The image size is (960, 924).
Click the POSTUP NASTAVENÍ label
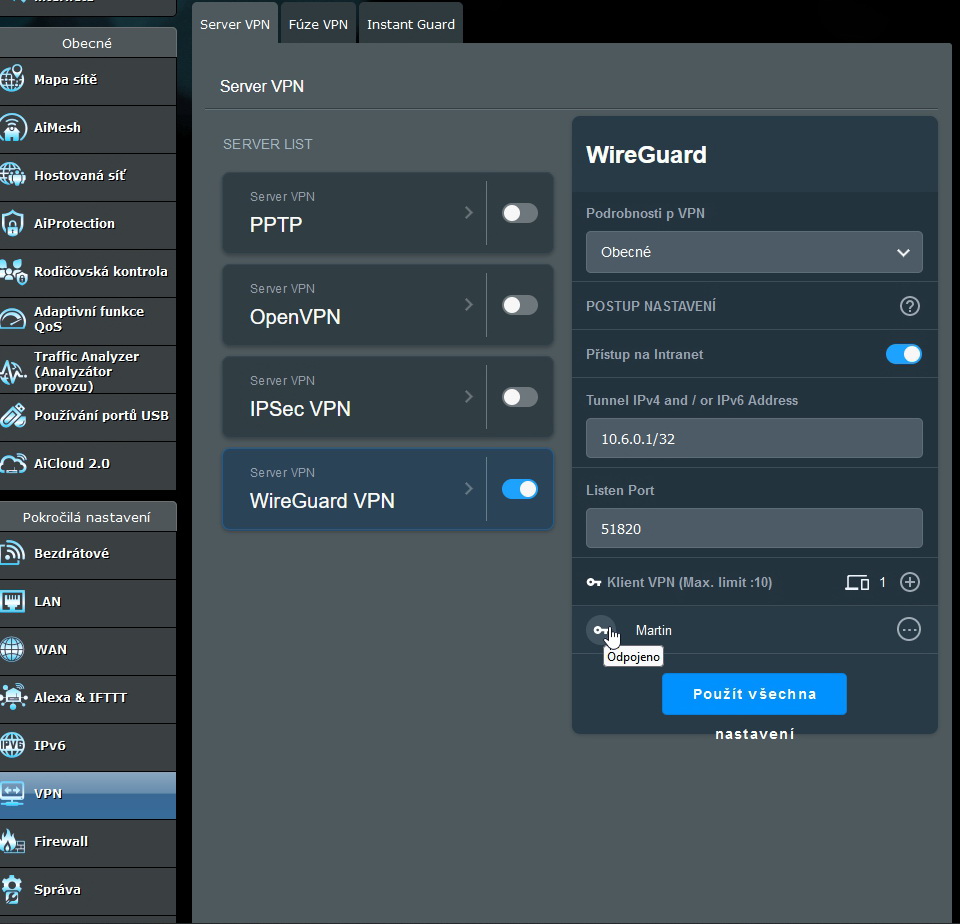(651, 306)
